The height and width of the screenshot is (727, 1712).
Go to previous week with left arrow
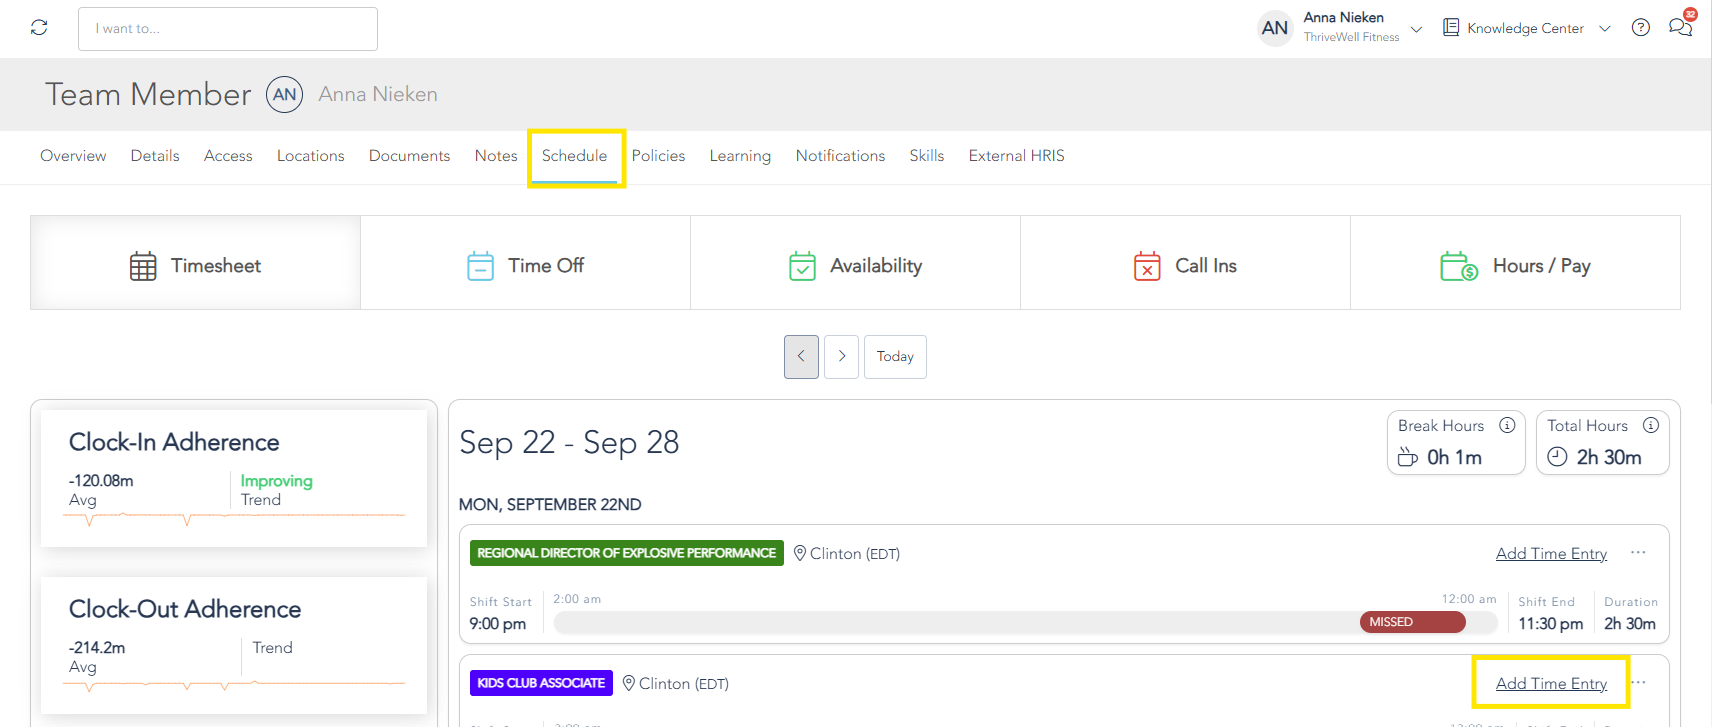pos(801,357)
